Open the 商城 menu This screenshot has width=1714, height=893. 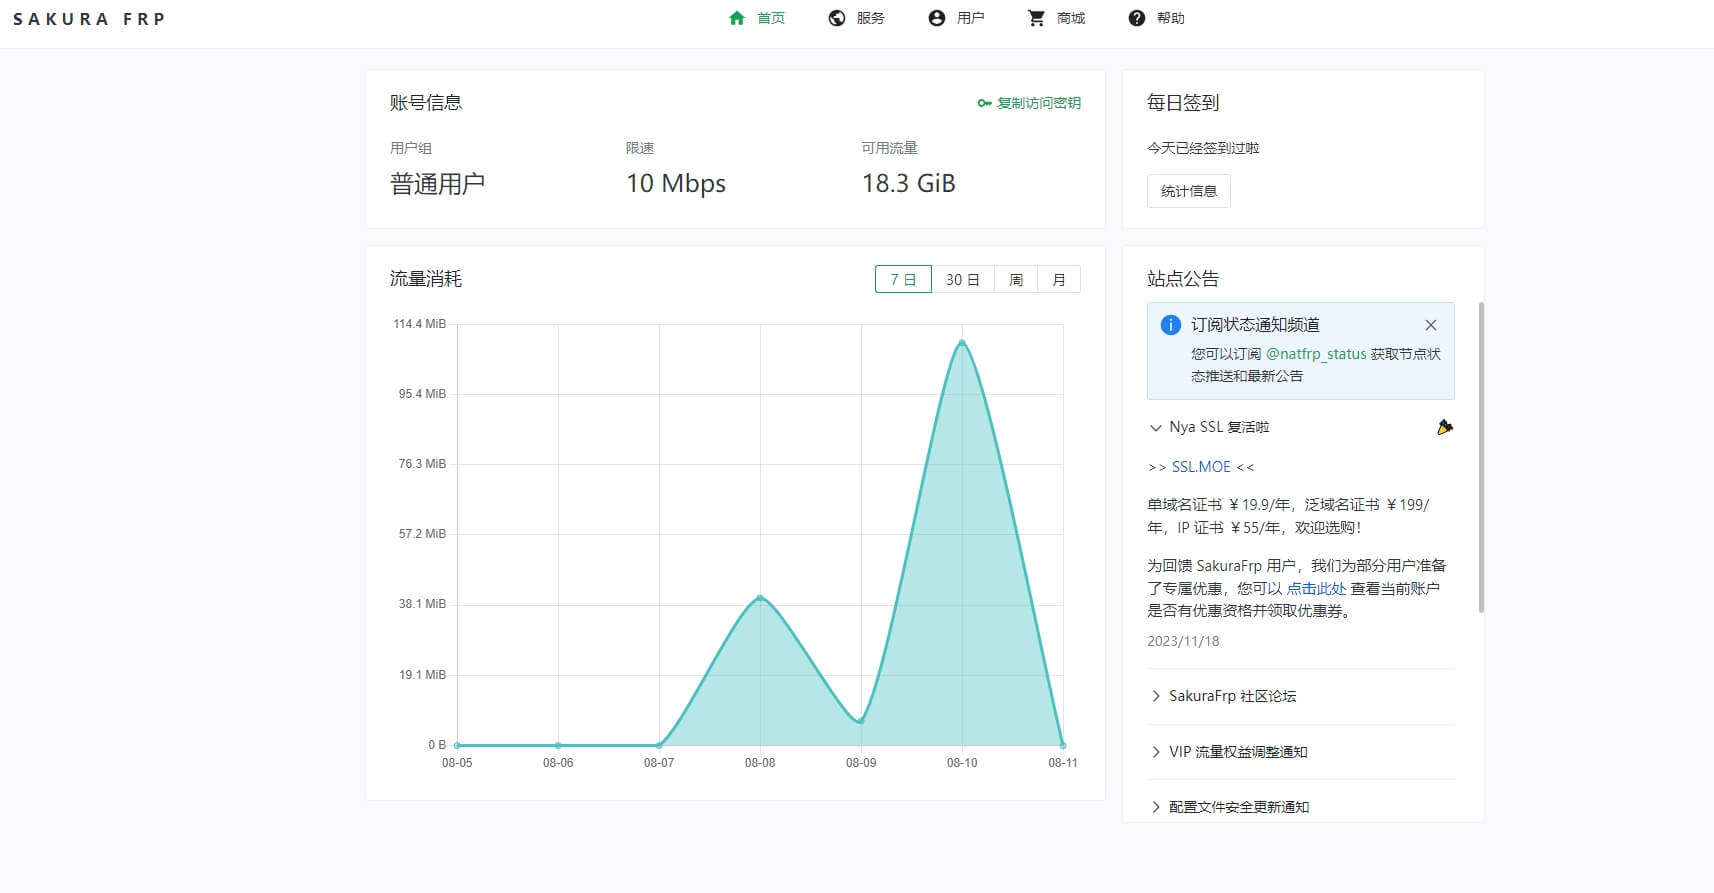click(x=1071, y=18)
